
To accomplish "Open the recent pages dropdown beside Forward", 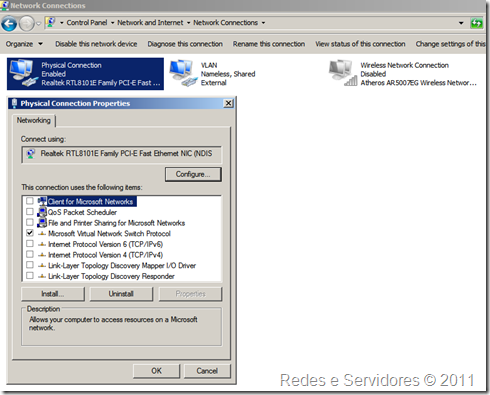I will click(38, 24).
